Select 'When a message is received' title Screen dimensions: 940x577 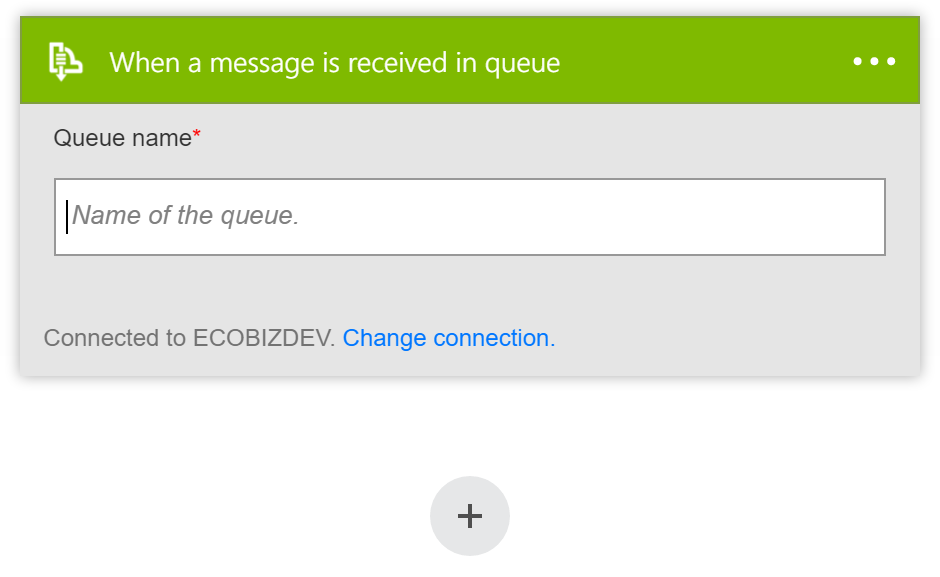click(x=278, y=63)
